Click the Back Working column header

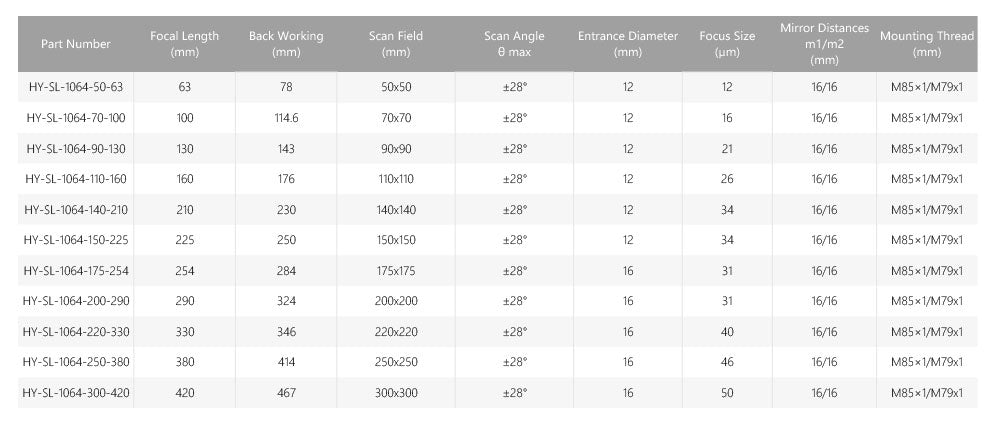(x=286, y=44)
